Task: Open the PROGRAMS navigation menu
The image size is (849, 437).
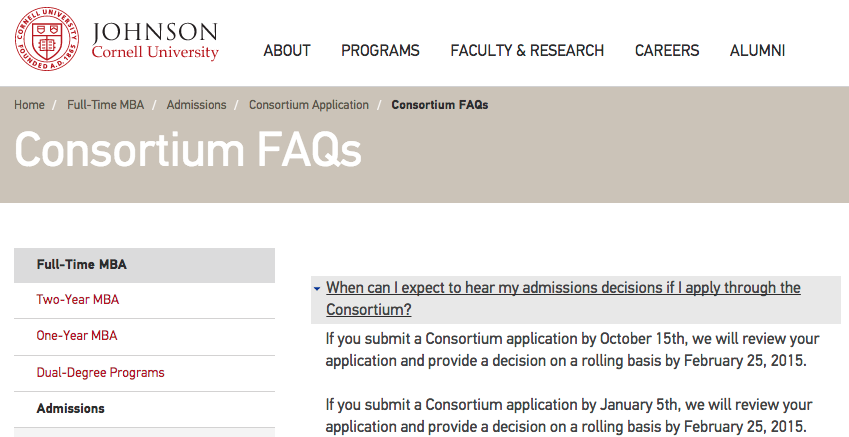Action: tap(380, 50)
